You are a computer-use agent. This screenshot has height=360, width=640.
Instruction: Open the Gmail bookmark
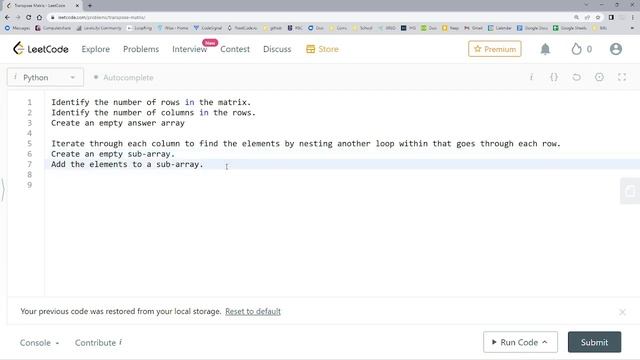(473, 28)
